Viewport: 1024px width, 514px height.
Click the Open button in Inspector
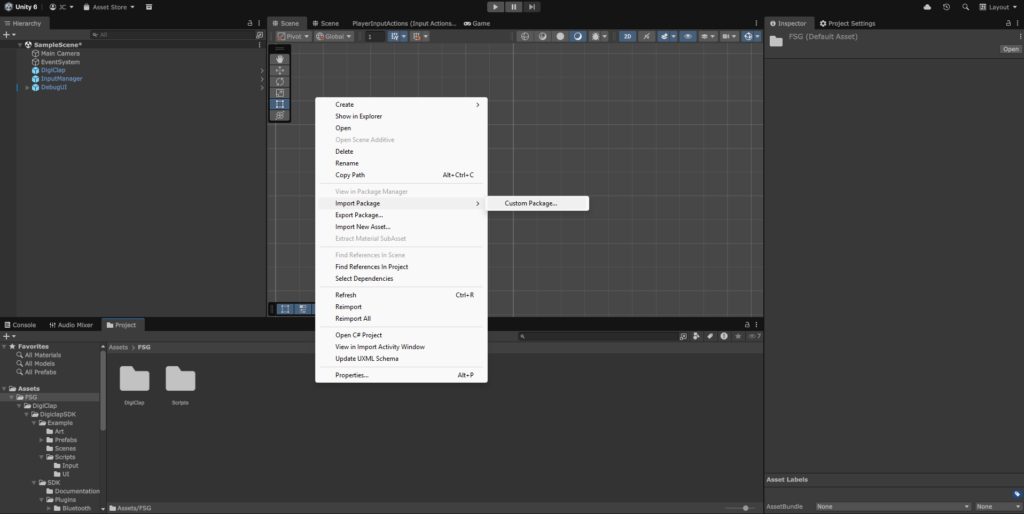coord(1010,49)
